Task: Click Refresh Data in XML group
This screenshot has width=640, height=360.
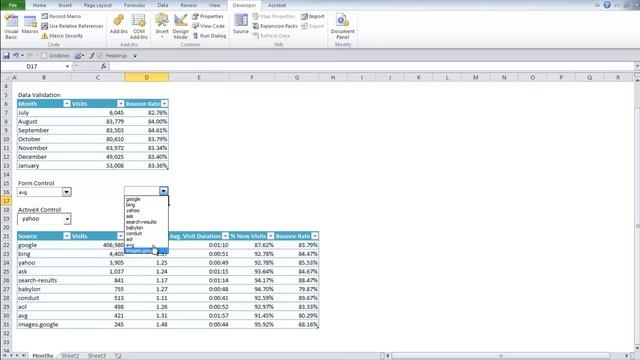Action: [271, 36]
